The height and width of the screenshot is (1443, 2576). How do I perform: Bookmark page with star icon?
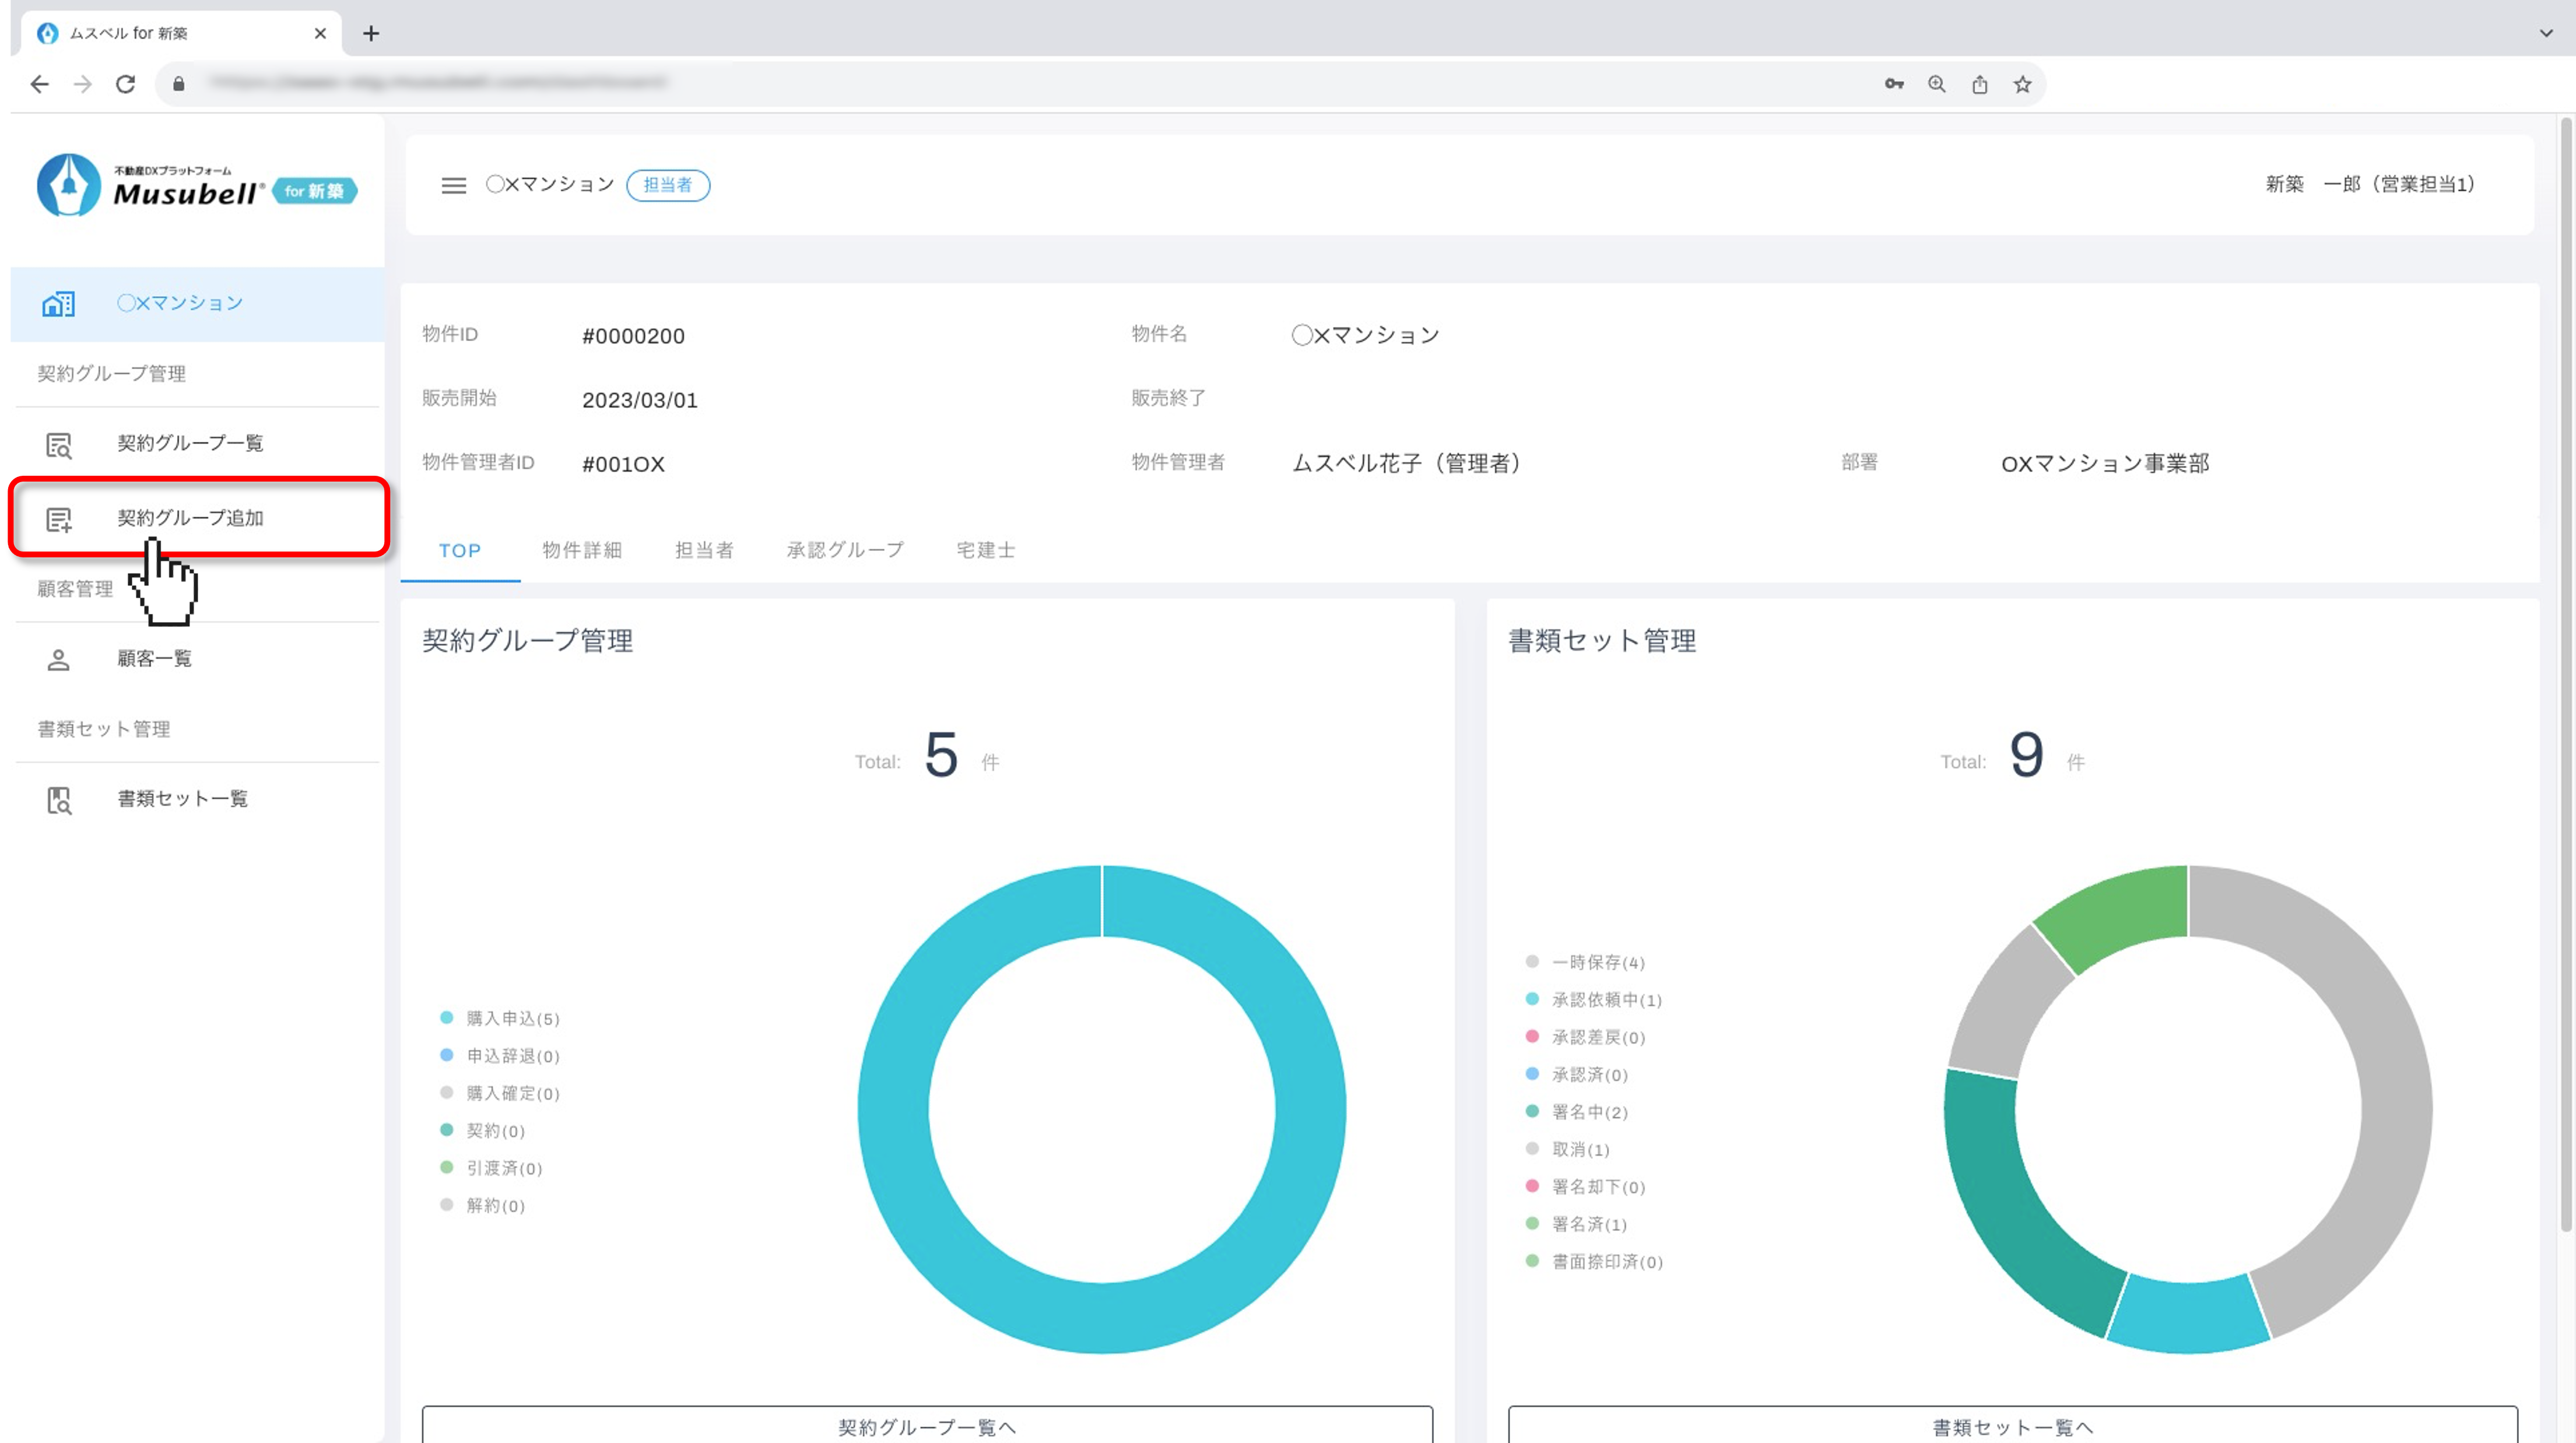(2022, 84)
